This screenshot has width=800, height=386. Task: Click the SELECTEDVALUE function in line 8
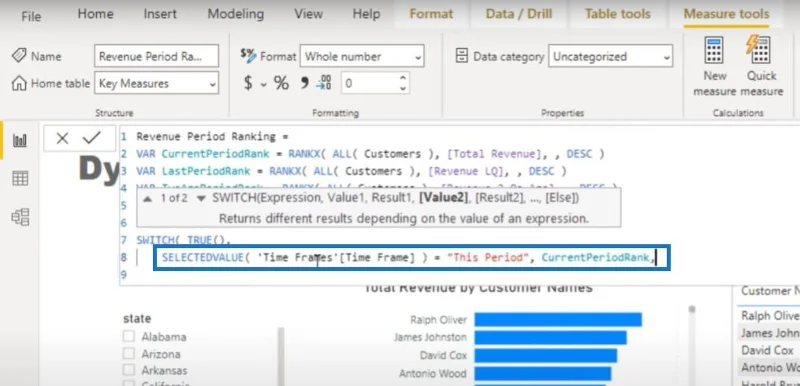coord(203,258)
